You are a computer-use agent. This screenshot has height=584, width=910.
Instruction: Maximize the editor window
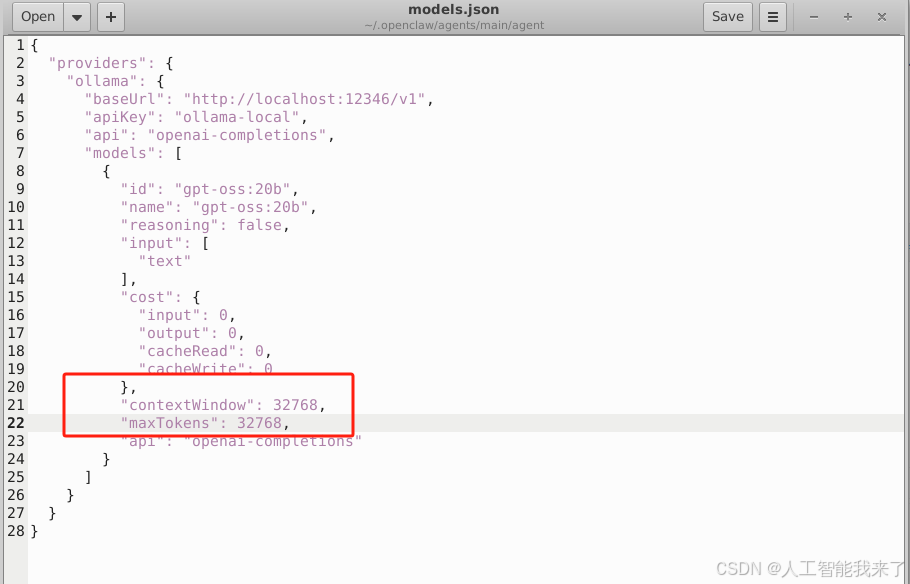[x=848, y=17]
